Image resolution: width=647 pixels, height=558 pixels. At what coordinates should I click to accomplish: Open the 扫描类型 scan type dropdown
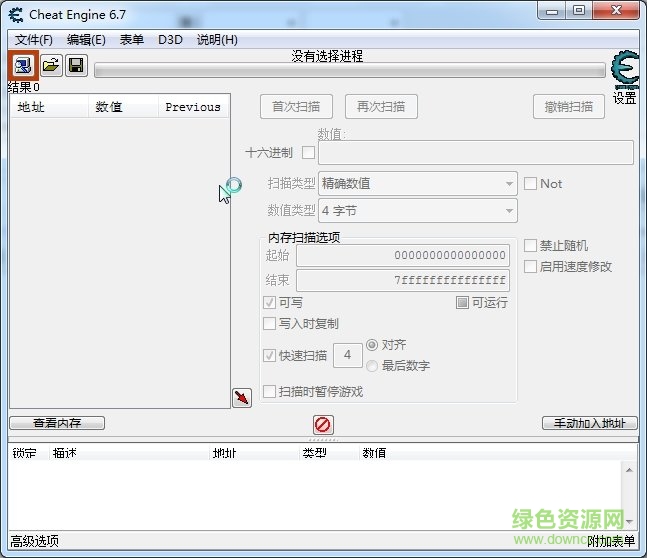pyautogui.click(x=418, y=184)
